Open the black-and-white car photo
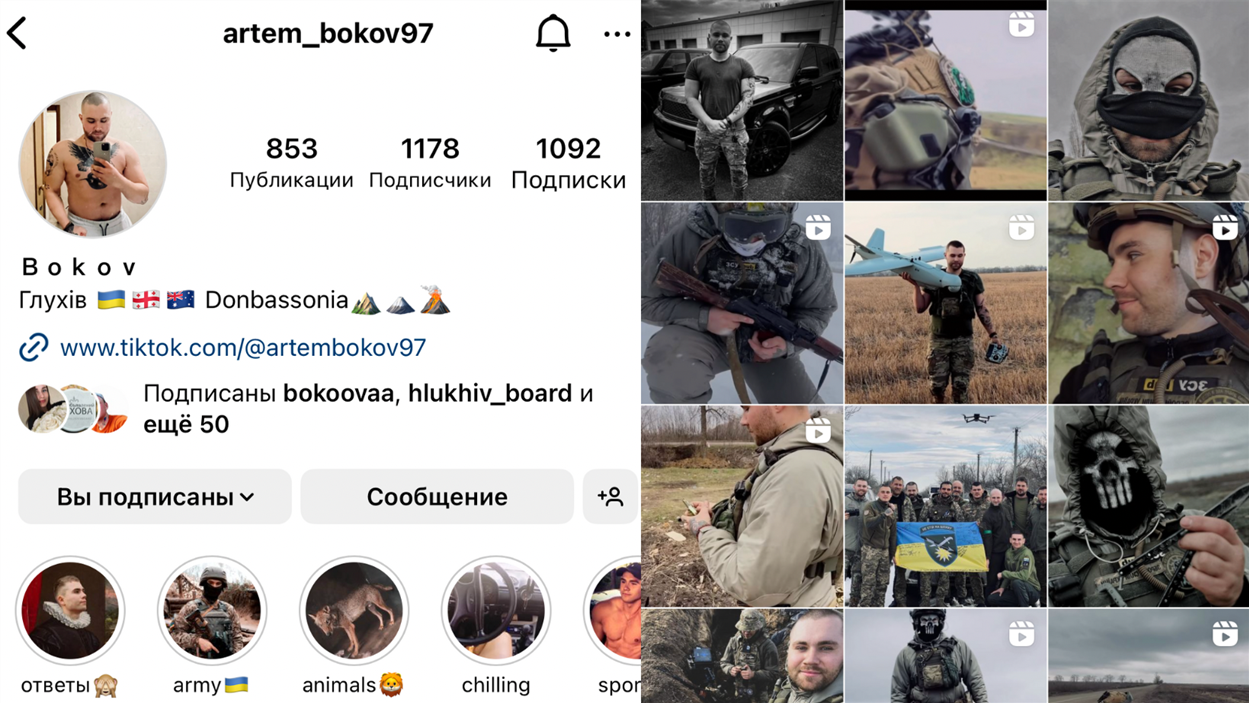Image resolution: width=1249 pixels, height=703 pixels. [742, 100]
